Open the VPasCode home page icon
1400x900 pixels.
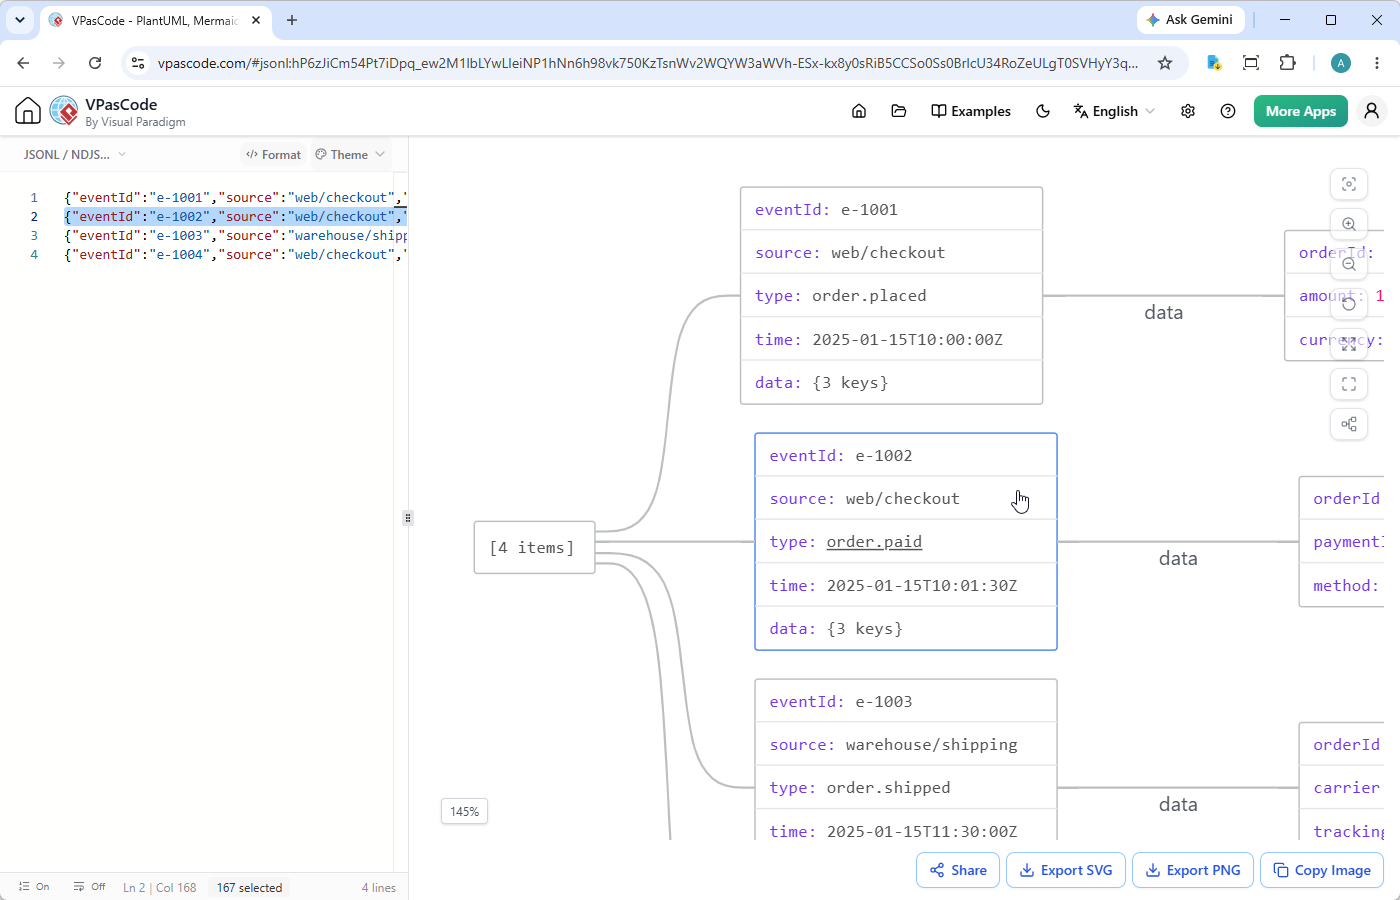28,110
